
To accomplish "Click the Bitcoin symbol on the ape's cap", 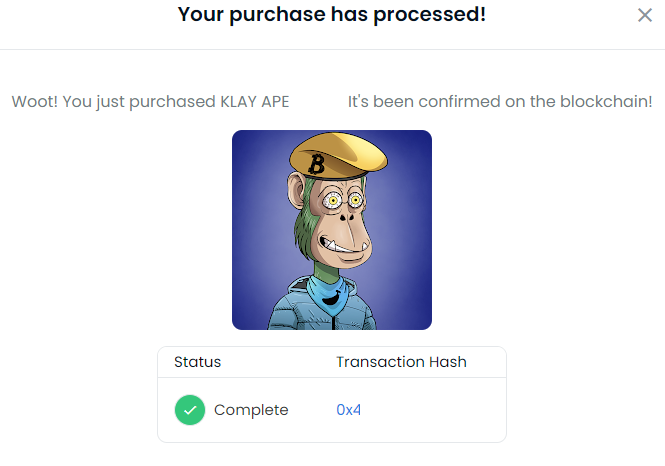I will [319, 164].
